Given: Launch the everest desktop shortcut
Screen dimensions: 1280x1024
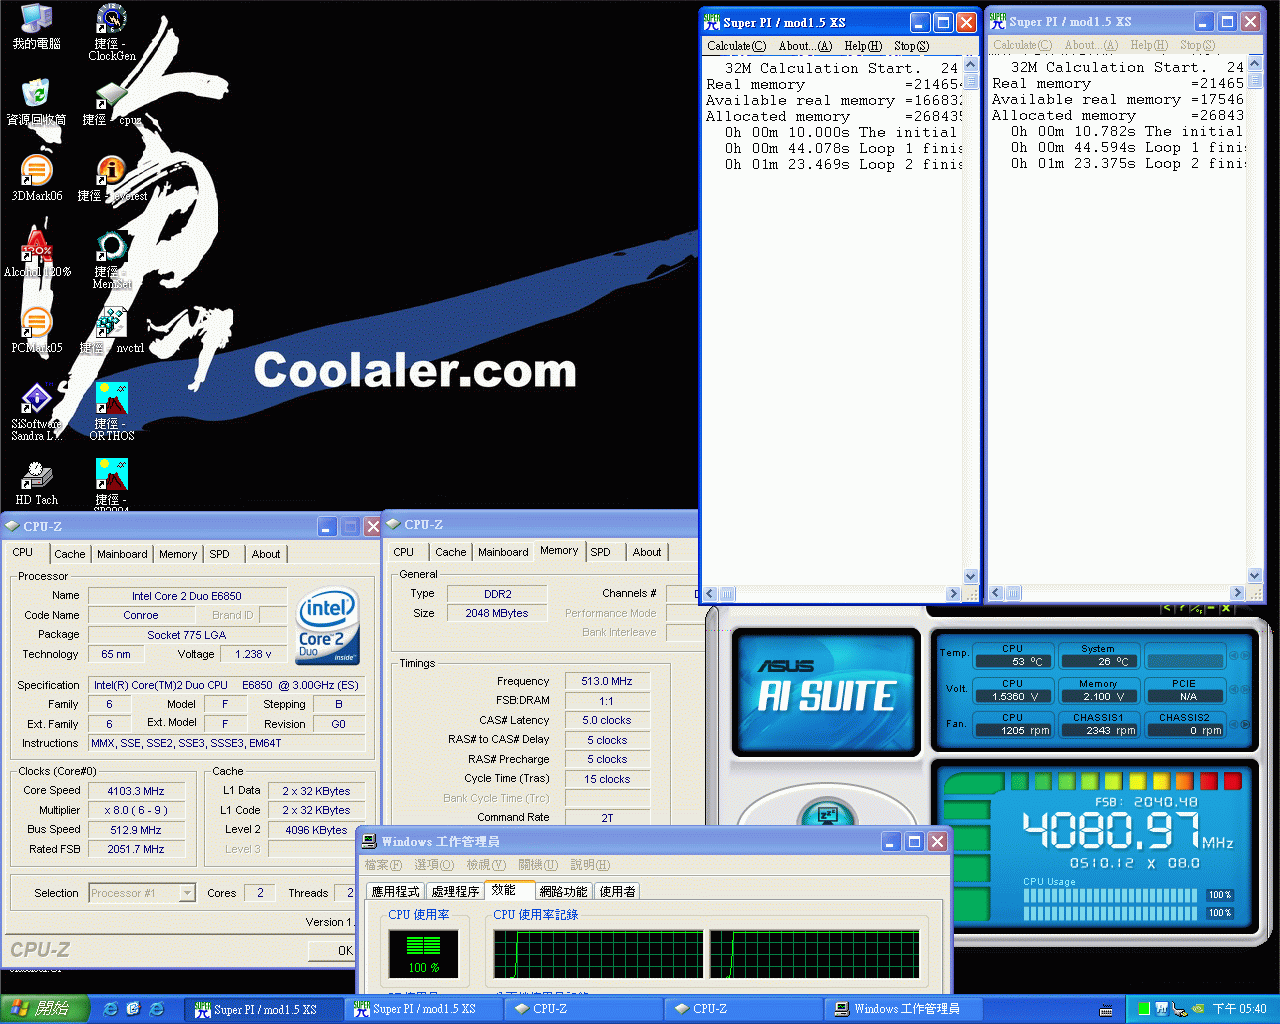Looking at the screenshot, I should 112,178.
